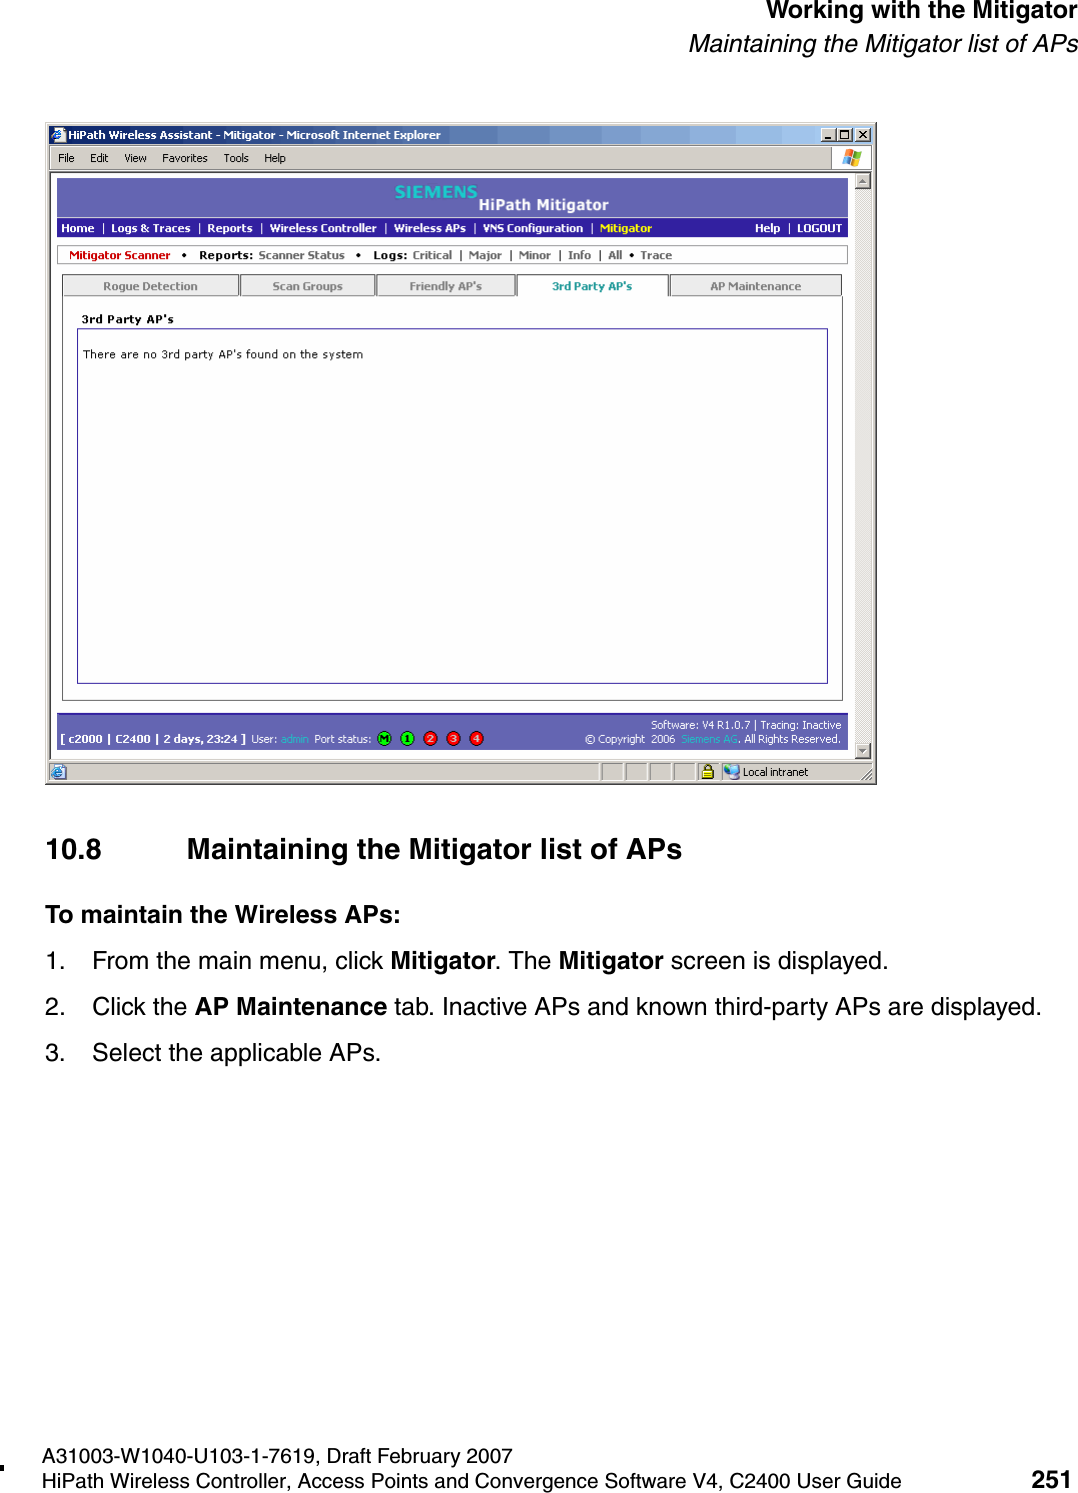The height and width of the screenshot is (1493, 1078).
Task: Click the padlock security icon in status bar
Action: tap(708, 771)
